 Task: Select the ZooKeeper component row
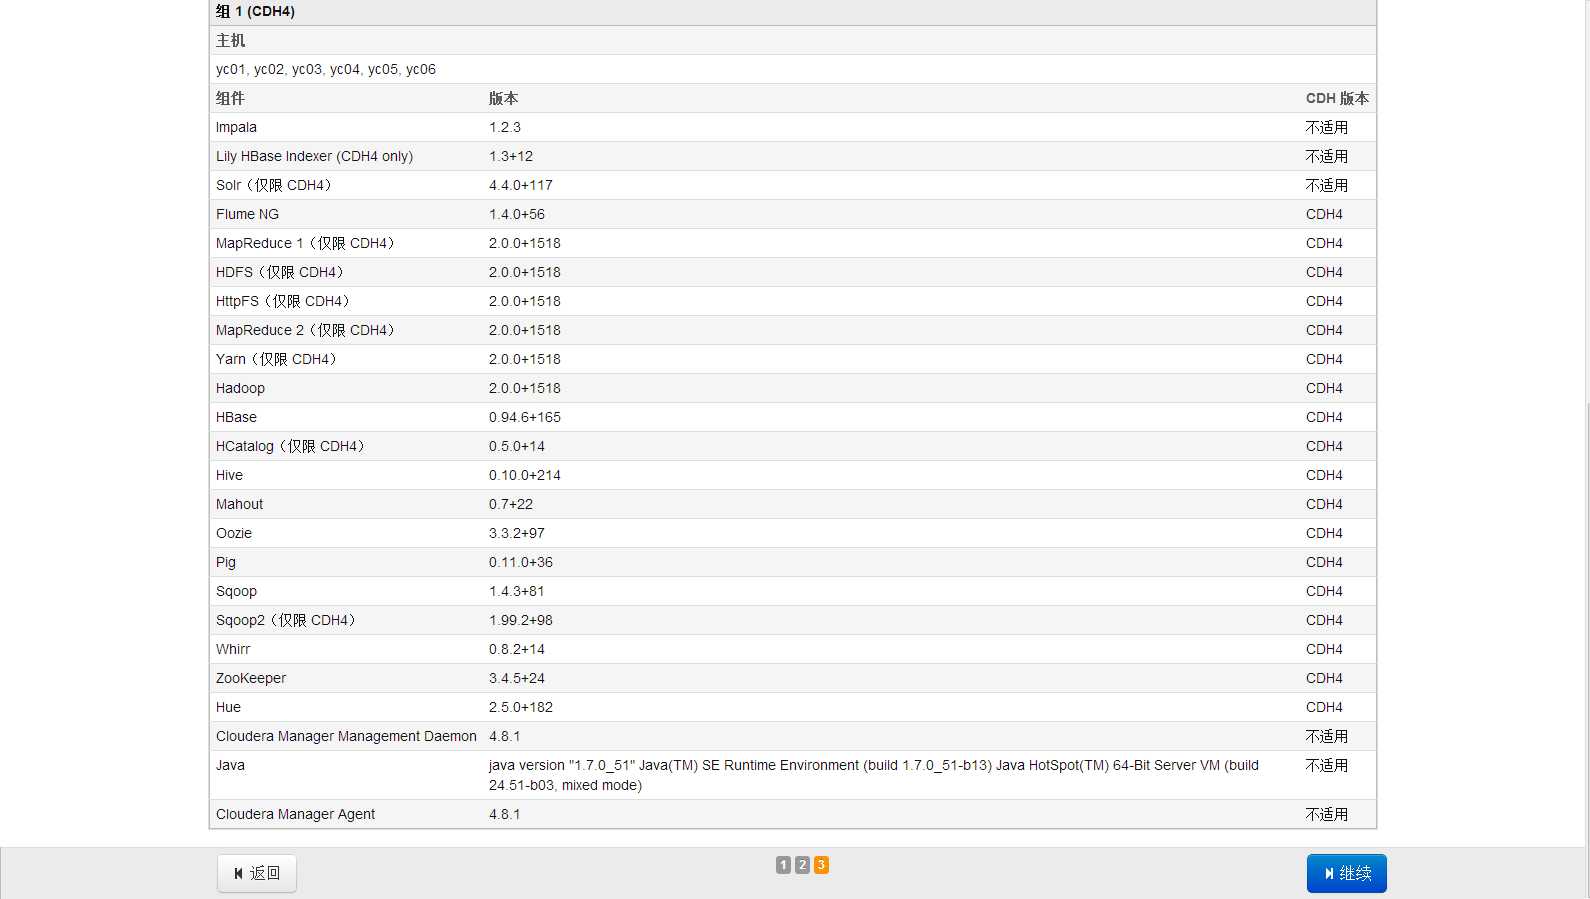tap(793, 678)
